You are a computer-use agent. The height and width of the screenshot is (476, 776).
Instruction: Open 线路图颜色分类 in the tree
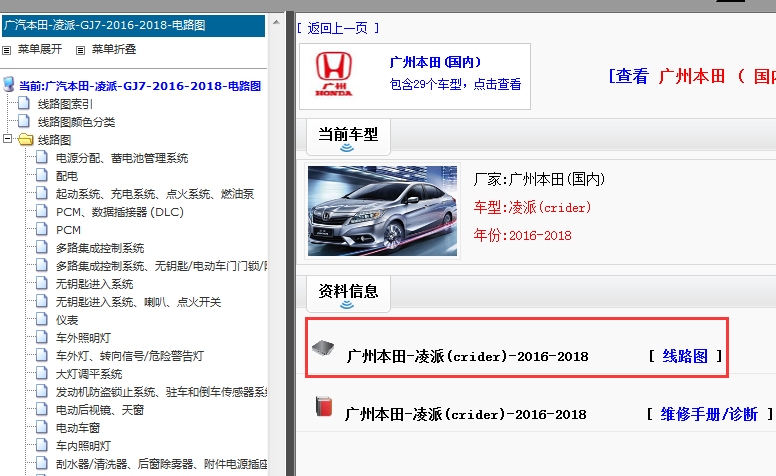(x=76, y=122)
